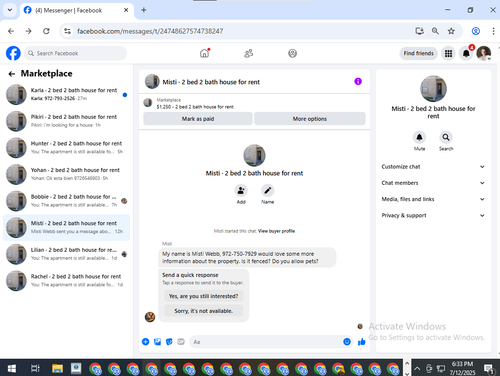Edit the chat name pencil icon
The image size is (500, 376).
pyautogui.click(x=267, y=191)
